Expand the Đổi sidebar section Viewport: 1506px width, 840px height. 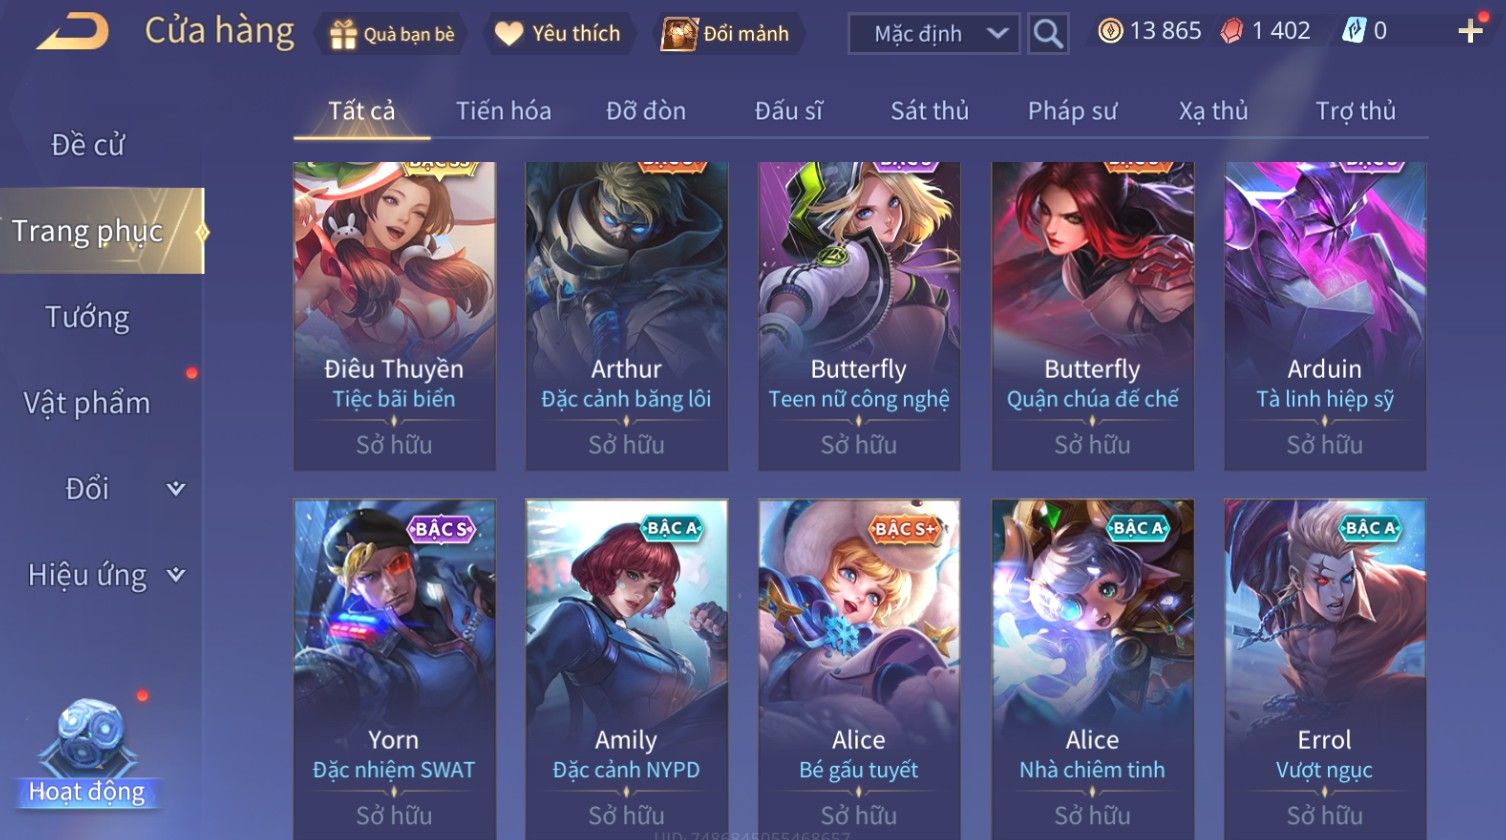click(x=176, y=489)
